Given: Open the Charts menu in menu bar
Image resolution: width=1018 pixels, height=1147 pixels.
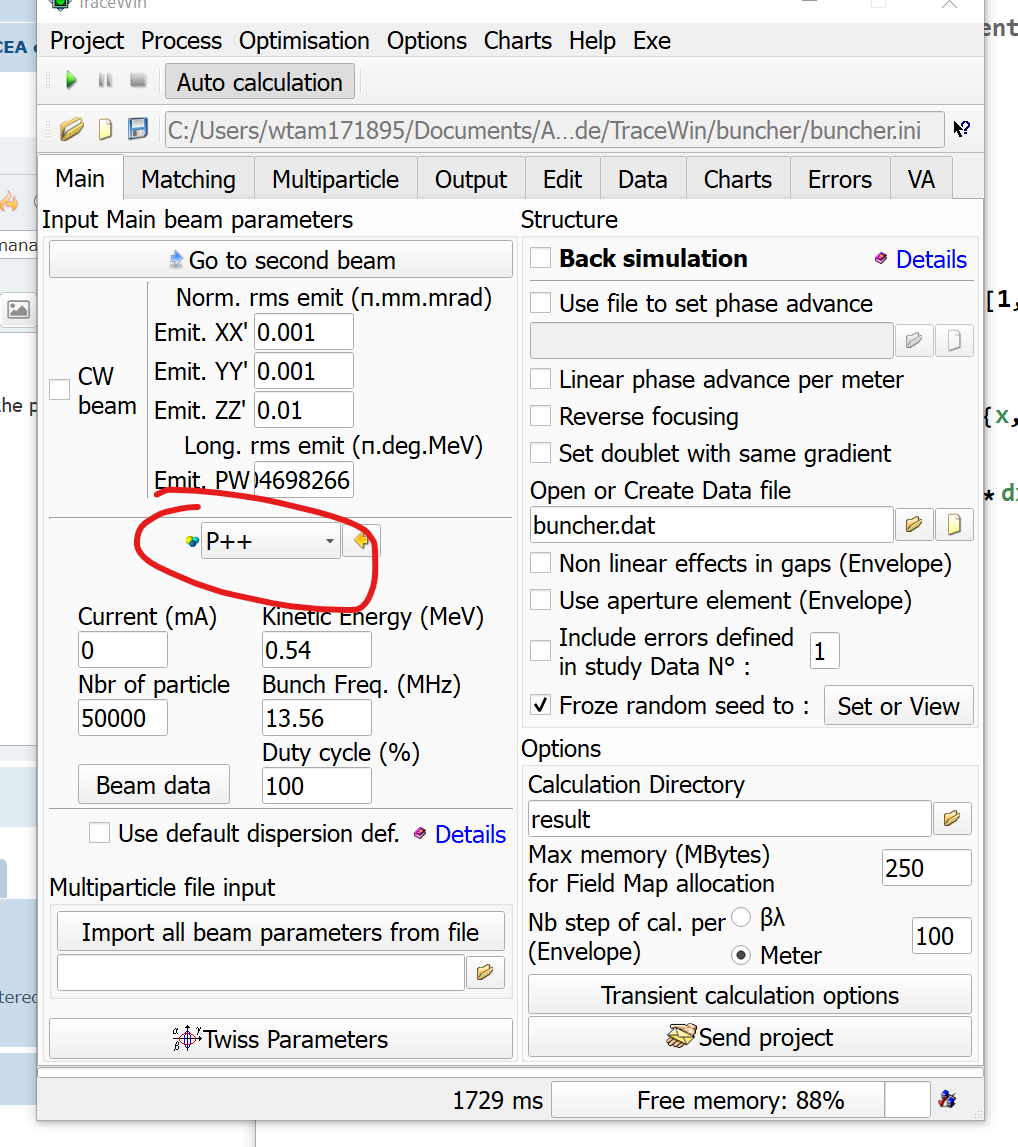Looking at the screenshot, I should [518, 41].
